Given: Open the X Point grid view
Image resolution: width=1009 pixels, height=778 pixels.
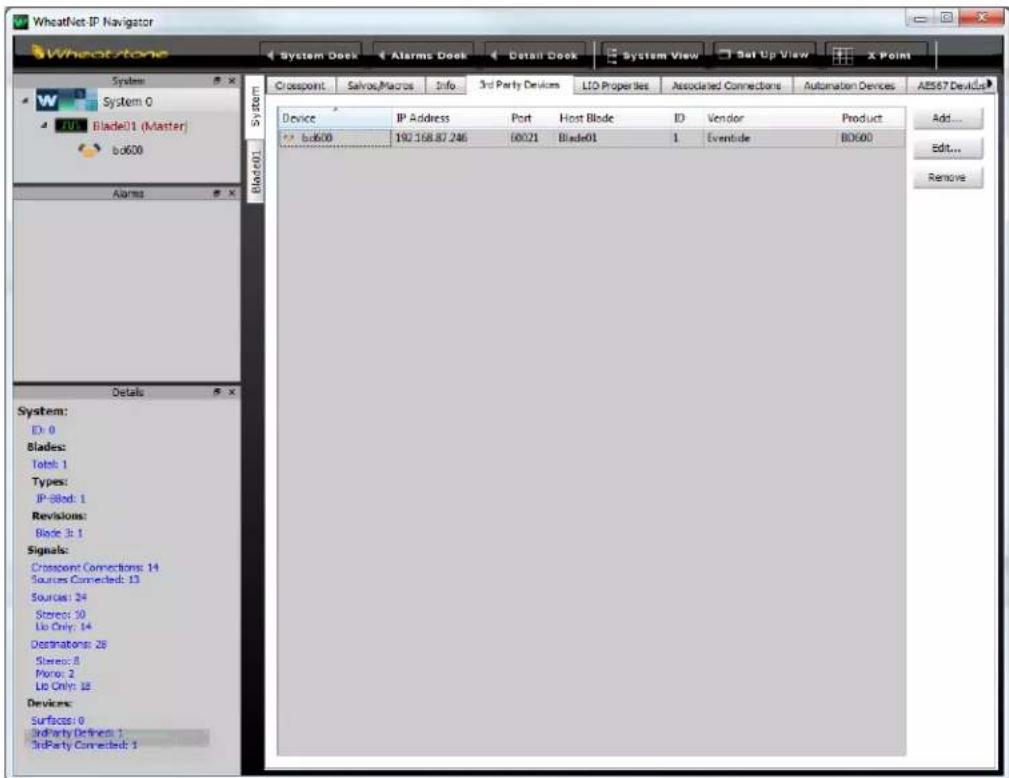Looking at the screenshot, I should (x=876, y=55).
